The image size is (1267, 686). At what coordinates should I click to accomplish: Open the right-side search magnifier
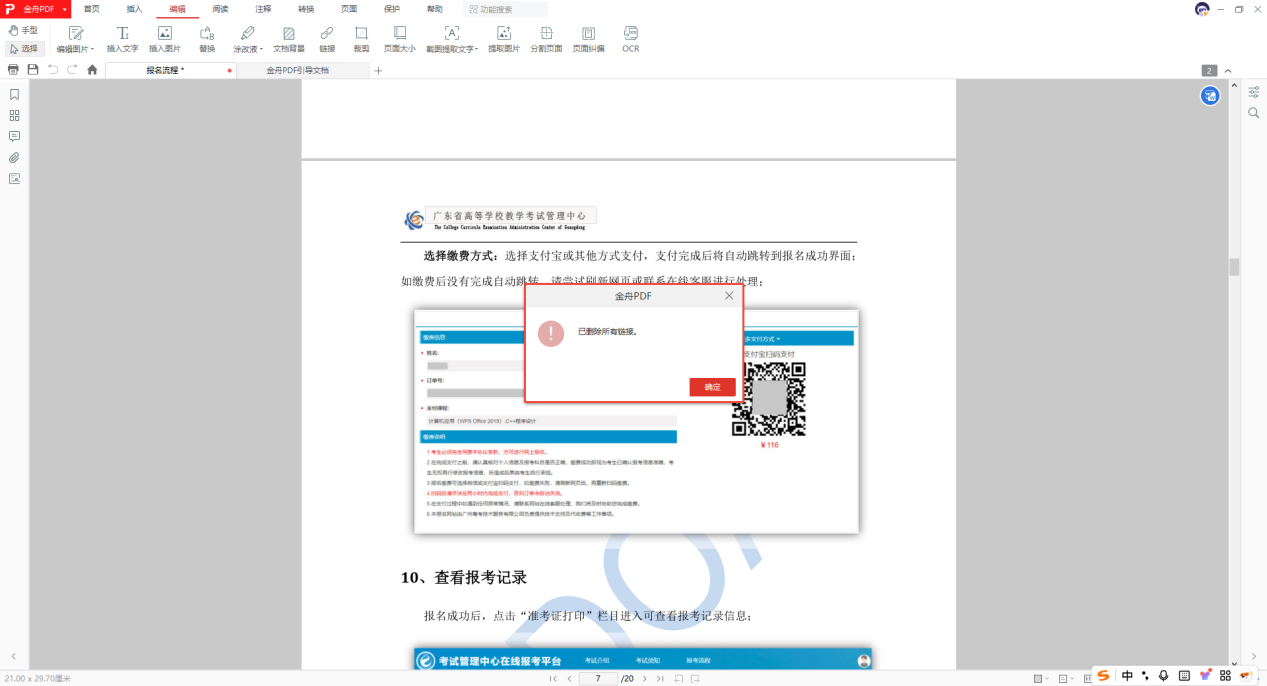coord(1253,113)
